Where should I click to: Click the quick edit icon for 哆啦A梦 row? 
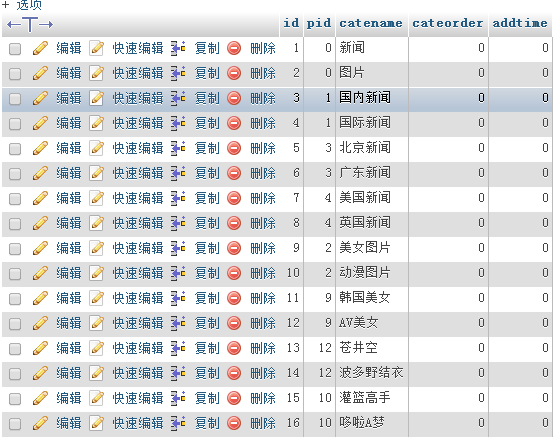pos(96,423)
